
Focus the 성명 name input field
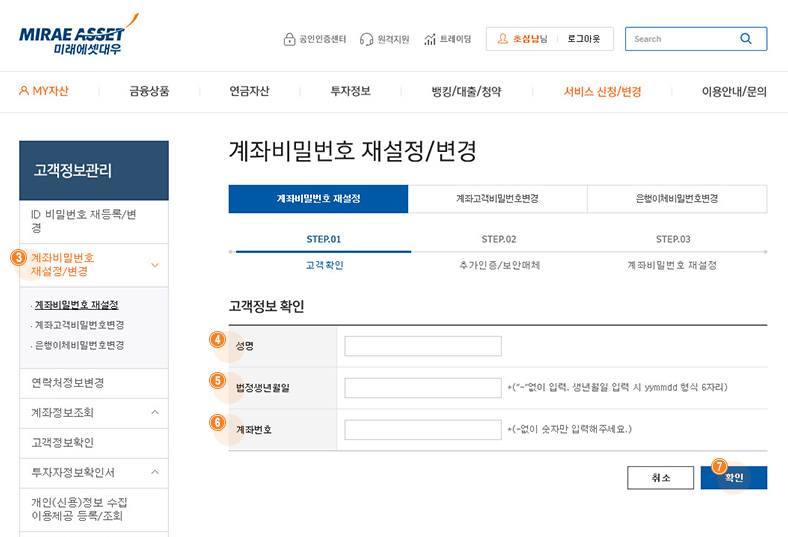point(422,346)
